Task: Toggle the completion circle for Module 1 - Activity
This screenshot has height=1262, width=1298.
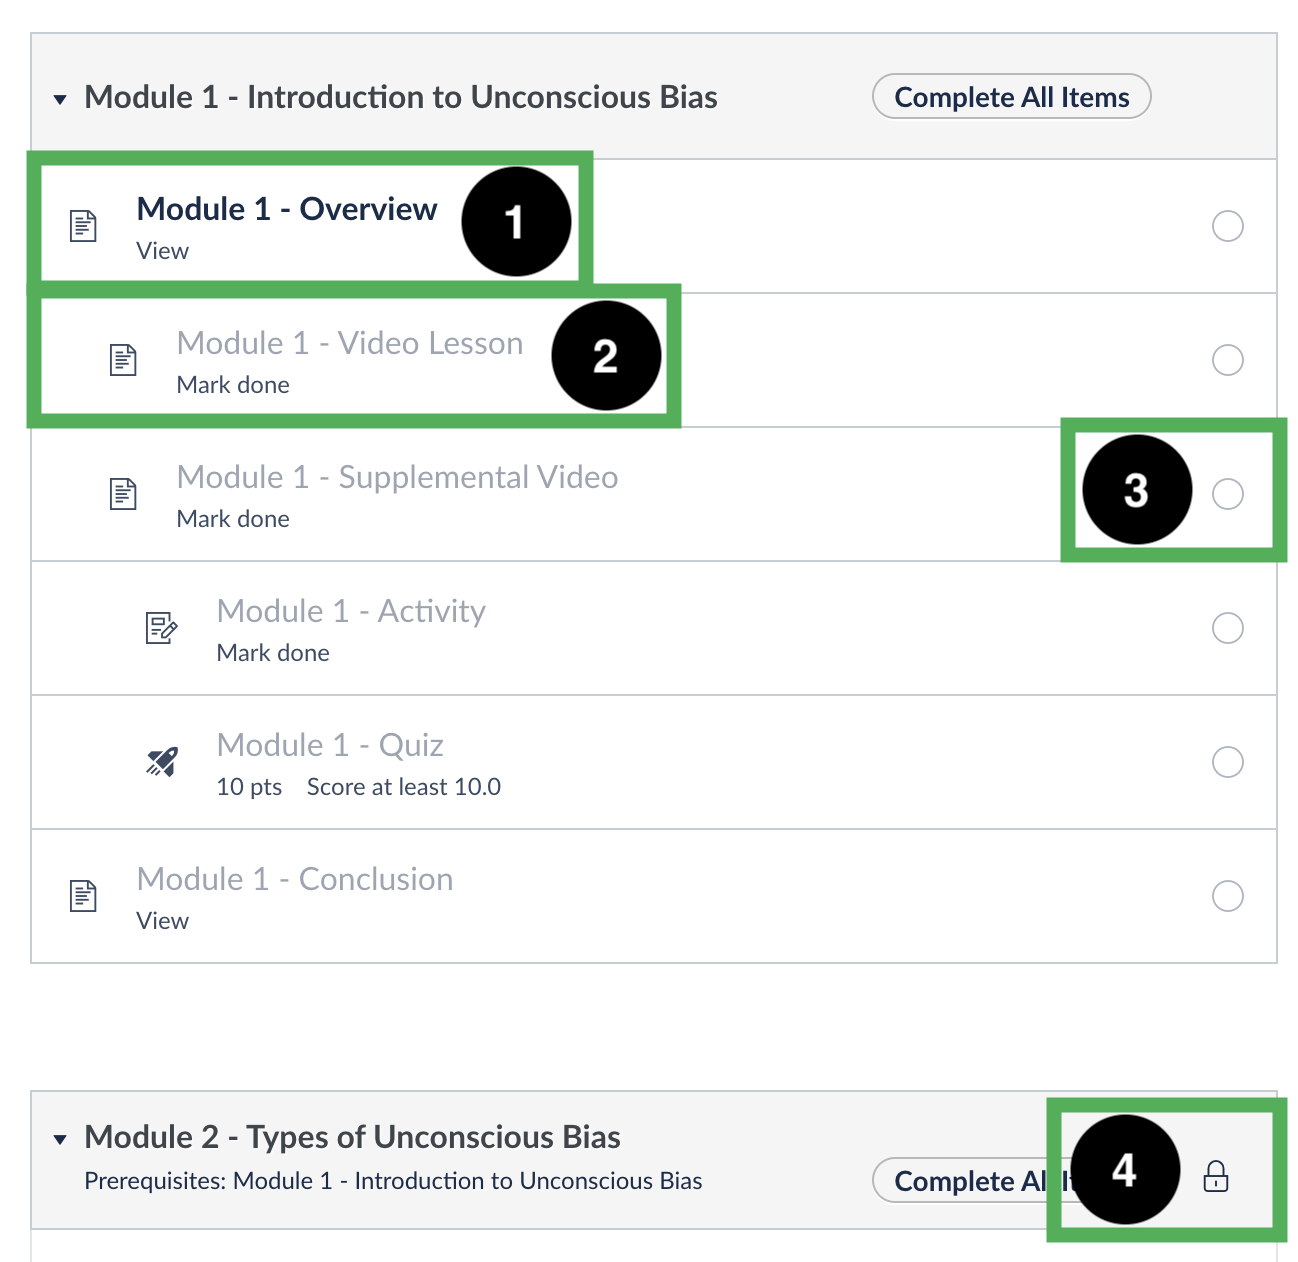Action: tap(1227, 628)
